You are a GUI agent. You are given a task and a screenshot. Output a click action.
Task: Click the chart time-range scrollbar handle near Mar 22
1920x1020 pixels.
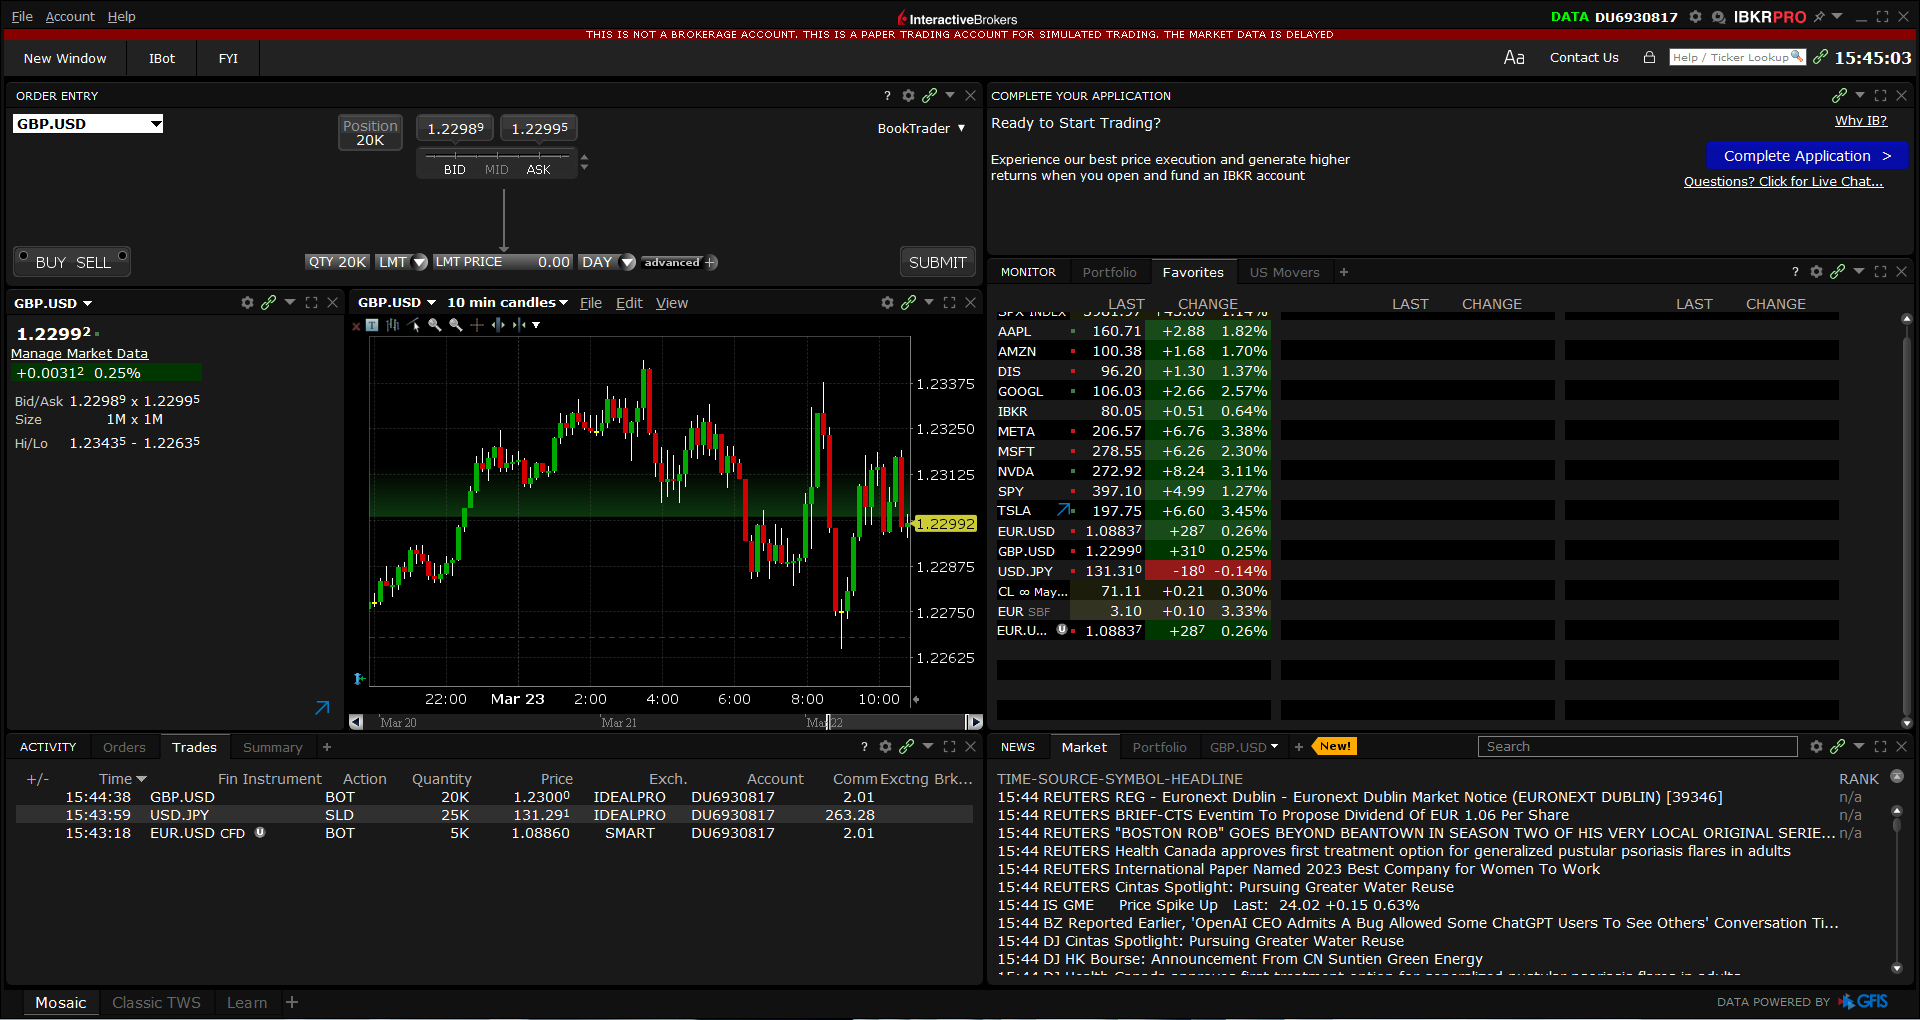point(827,722)
